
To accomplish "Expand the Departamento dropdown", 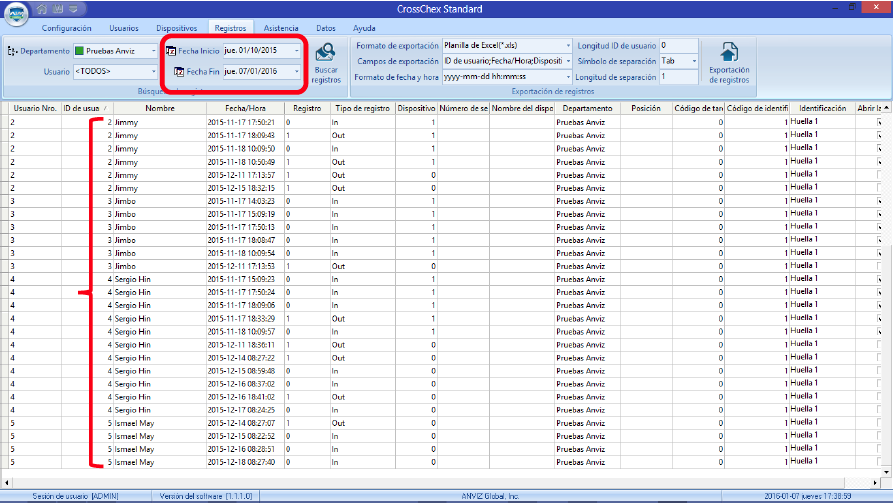I will pyautogui.click(x=153, y=51).
